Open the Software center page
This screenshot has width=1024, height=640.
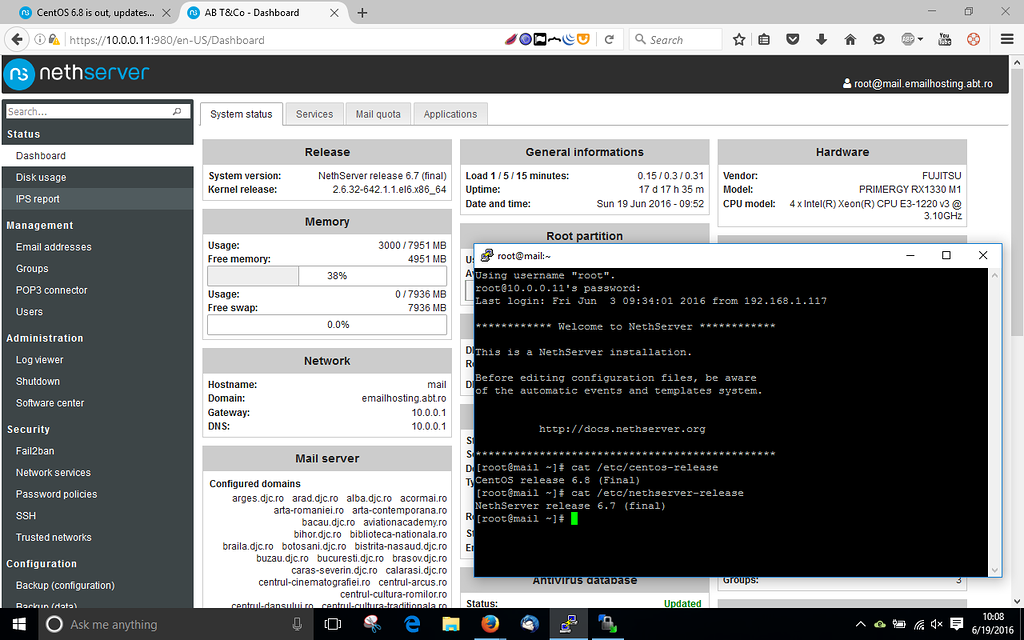tap(51, 402)
